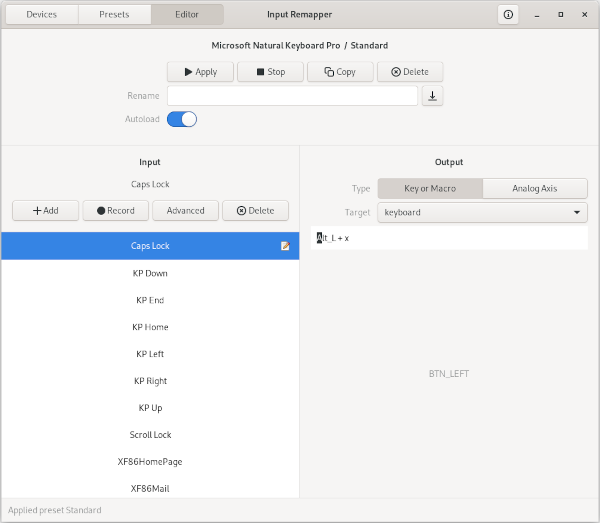This screenshot has height=523, width=600.
Task: Select the Scroll Lock mapping
Action: click(x=150, y=435)
